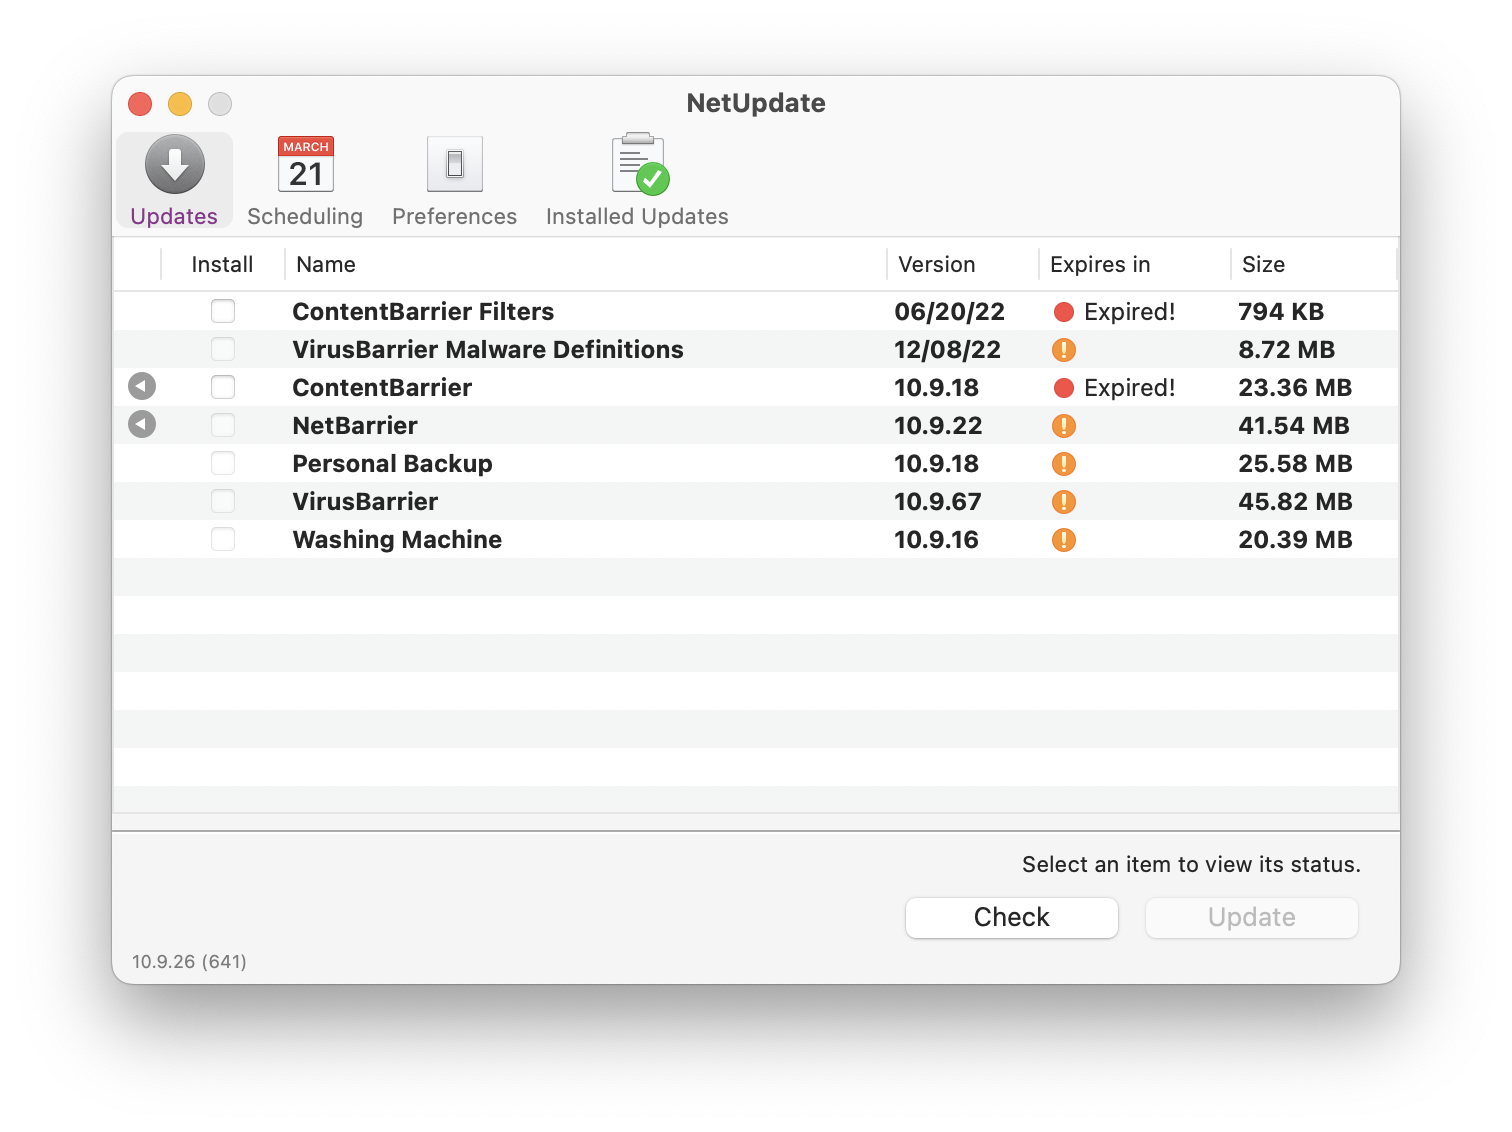The image size is (1512, 1132).
Task: Click the Install column header
Action: point(222,264)
